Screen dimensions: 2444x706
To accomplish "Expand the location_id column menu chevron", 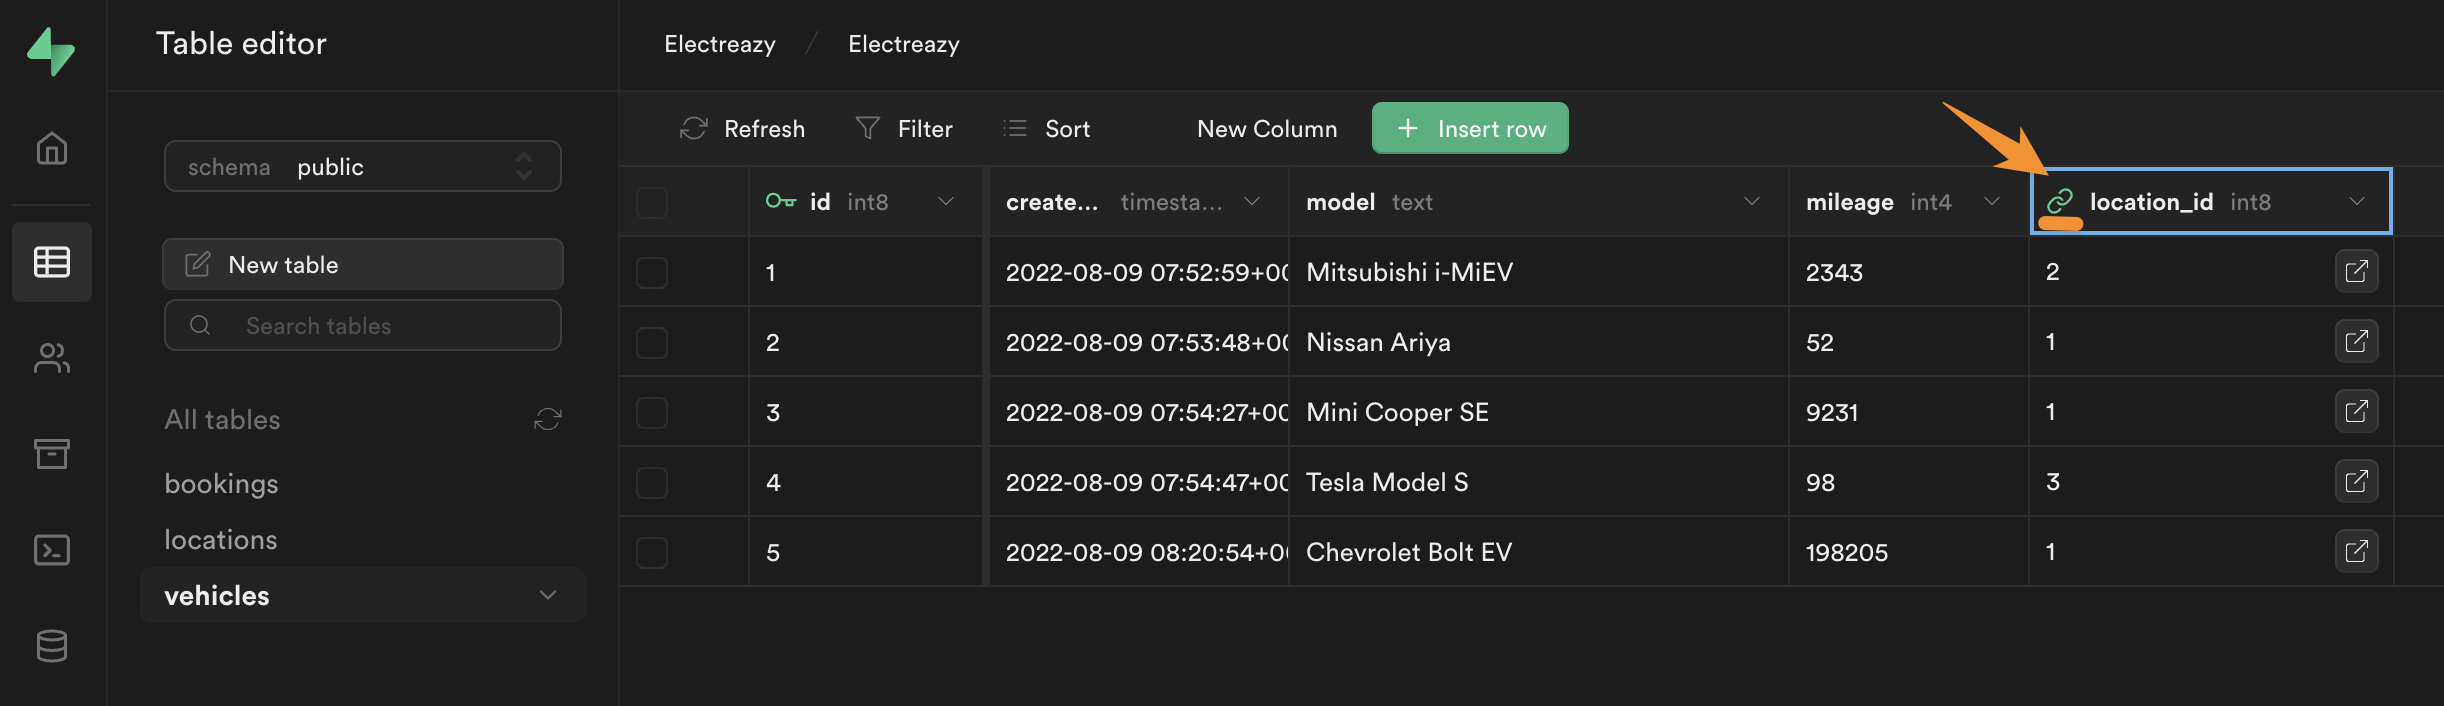I will (x=2357, y=202).
